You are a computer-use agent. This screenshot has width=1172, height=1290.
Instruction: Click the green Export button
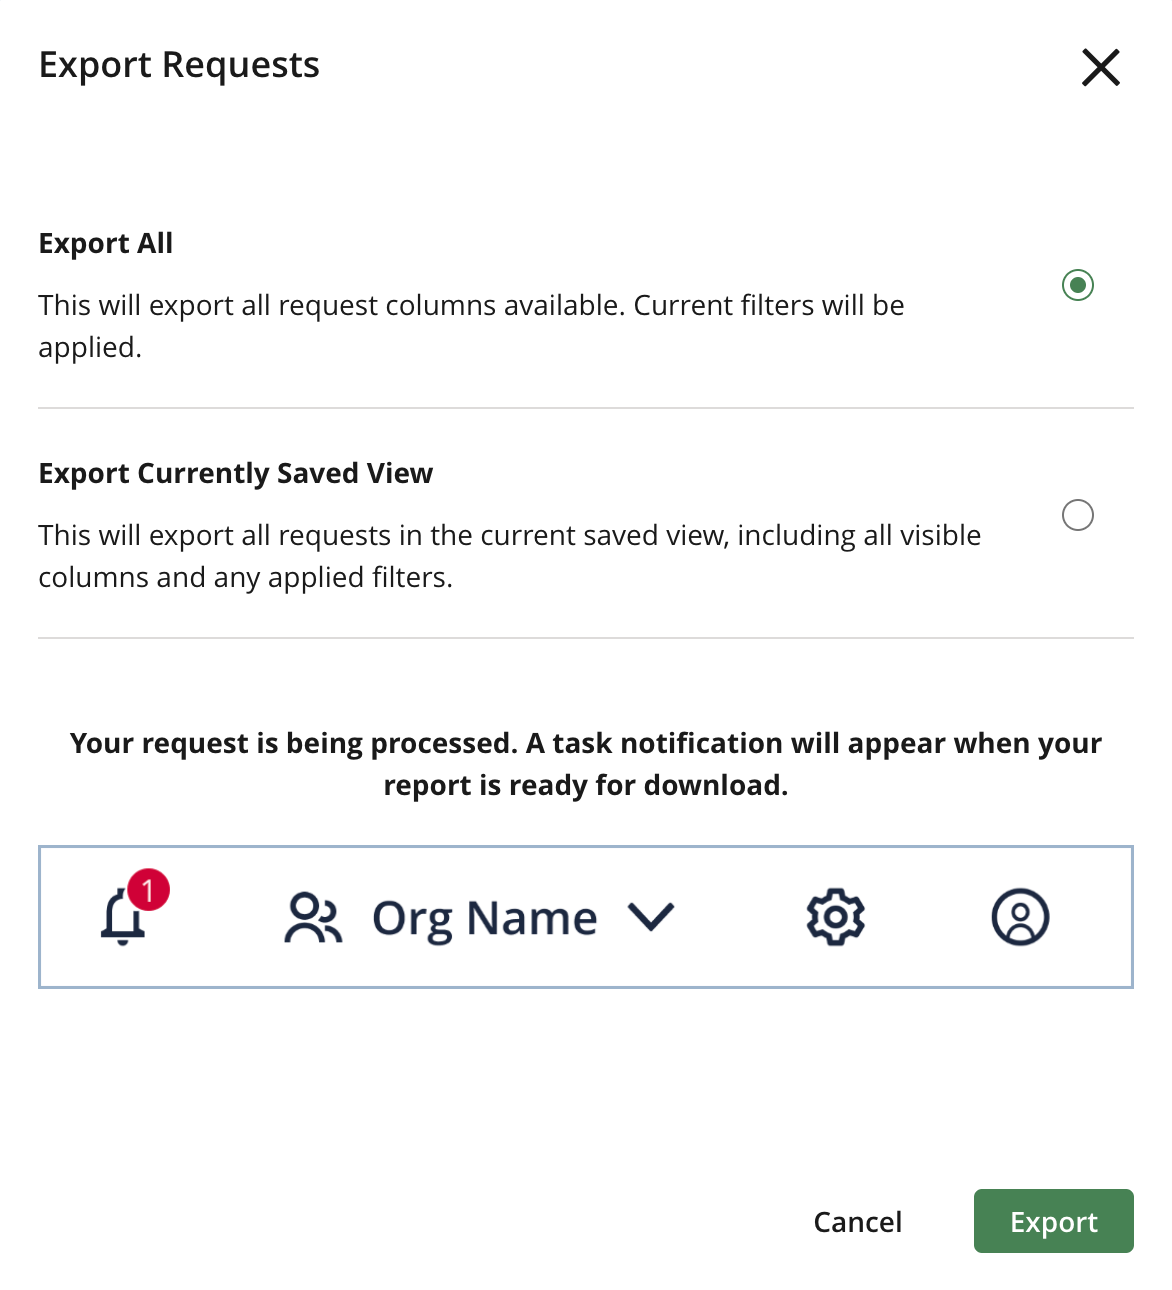[1053, 1221]
